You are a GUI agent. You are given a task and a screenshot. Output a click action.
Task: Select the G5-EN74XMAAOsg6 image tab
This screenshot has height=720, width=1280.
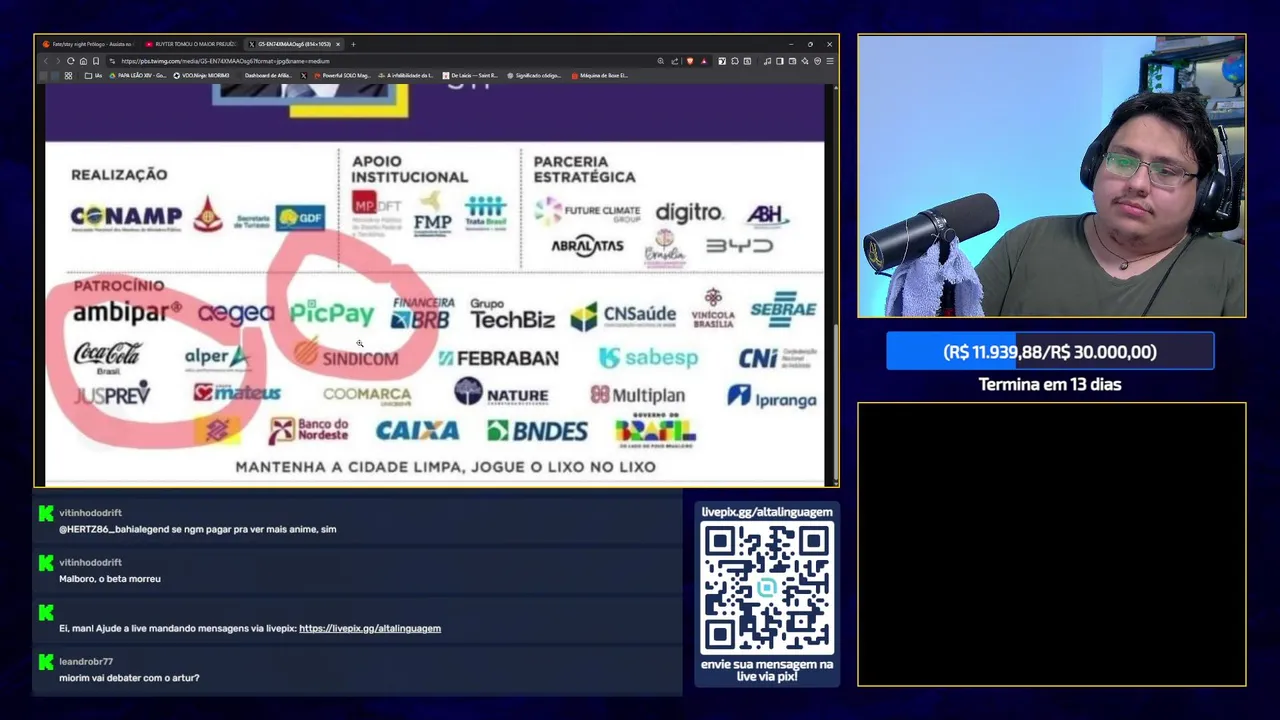click(x=295, y=44)
